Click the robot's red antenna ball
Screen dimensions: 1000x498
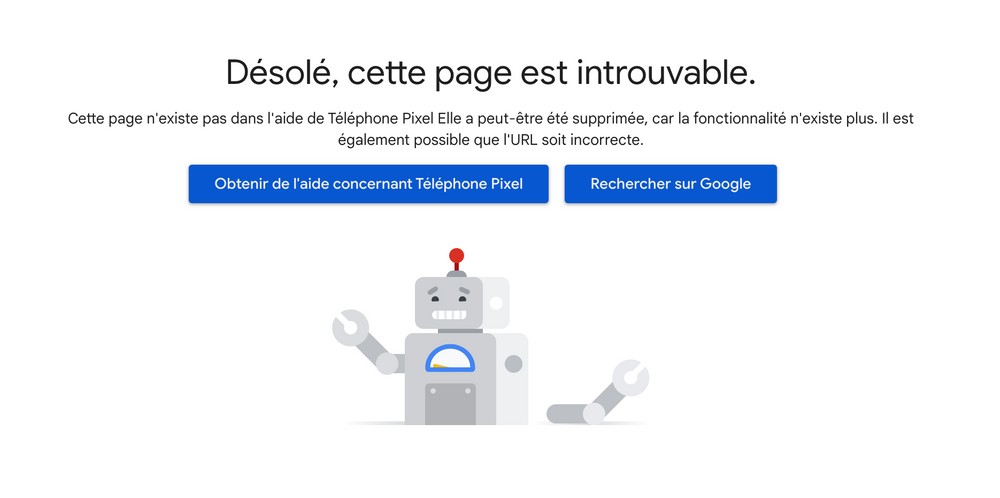coord(456,256)
